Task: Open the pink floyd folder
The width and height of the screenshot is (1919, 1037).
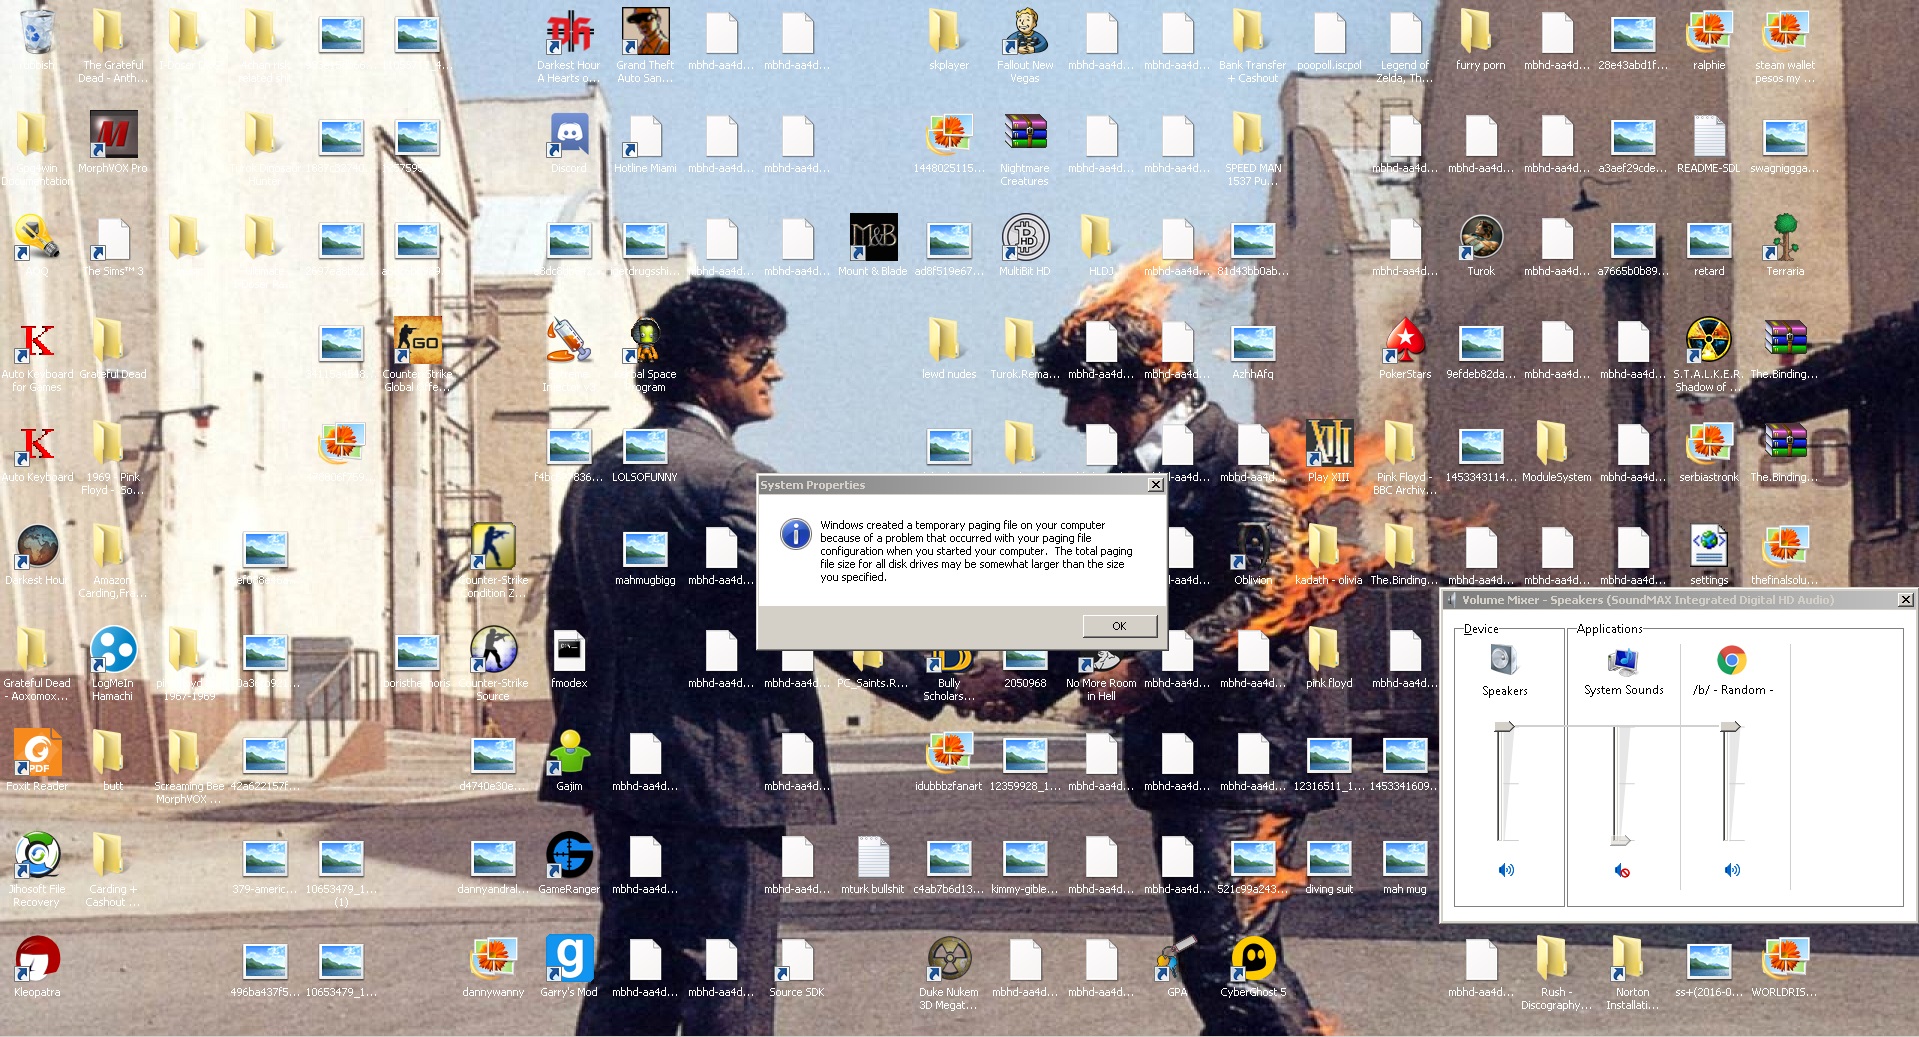Action: 1329,650
